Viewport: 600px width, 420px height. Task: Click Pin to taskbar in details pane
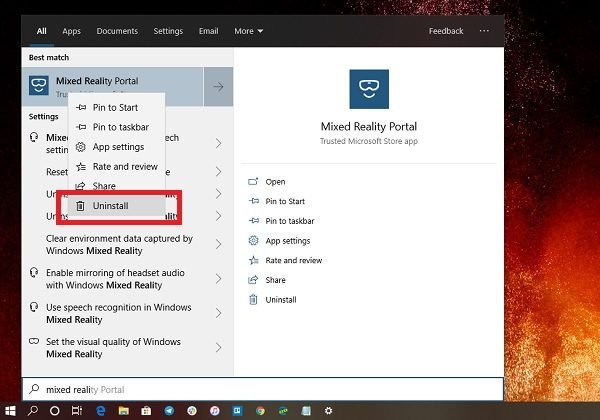point(290,221)
